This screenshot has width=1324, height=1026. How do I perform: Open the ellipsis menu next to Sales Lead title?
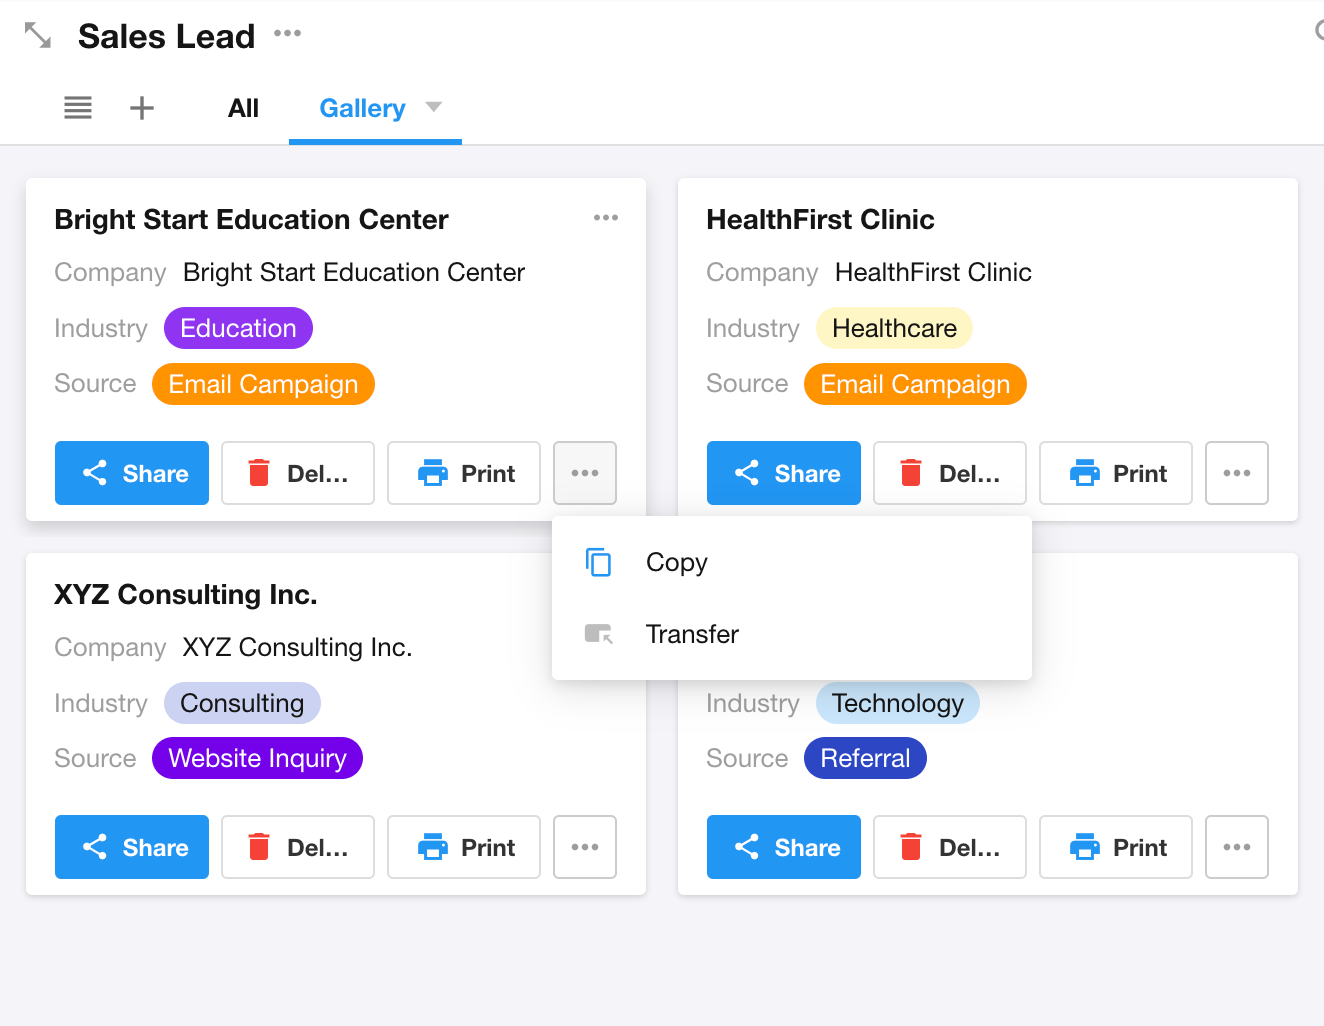(288, 33)
